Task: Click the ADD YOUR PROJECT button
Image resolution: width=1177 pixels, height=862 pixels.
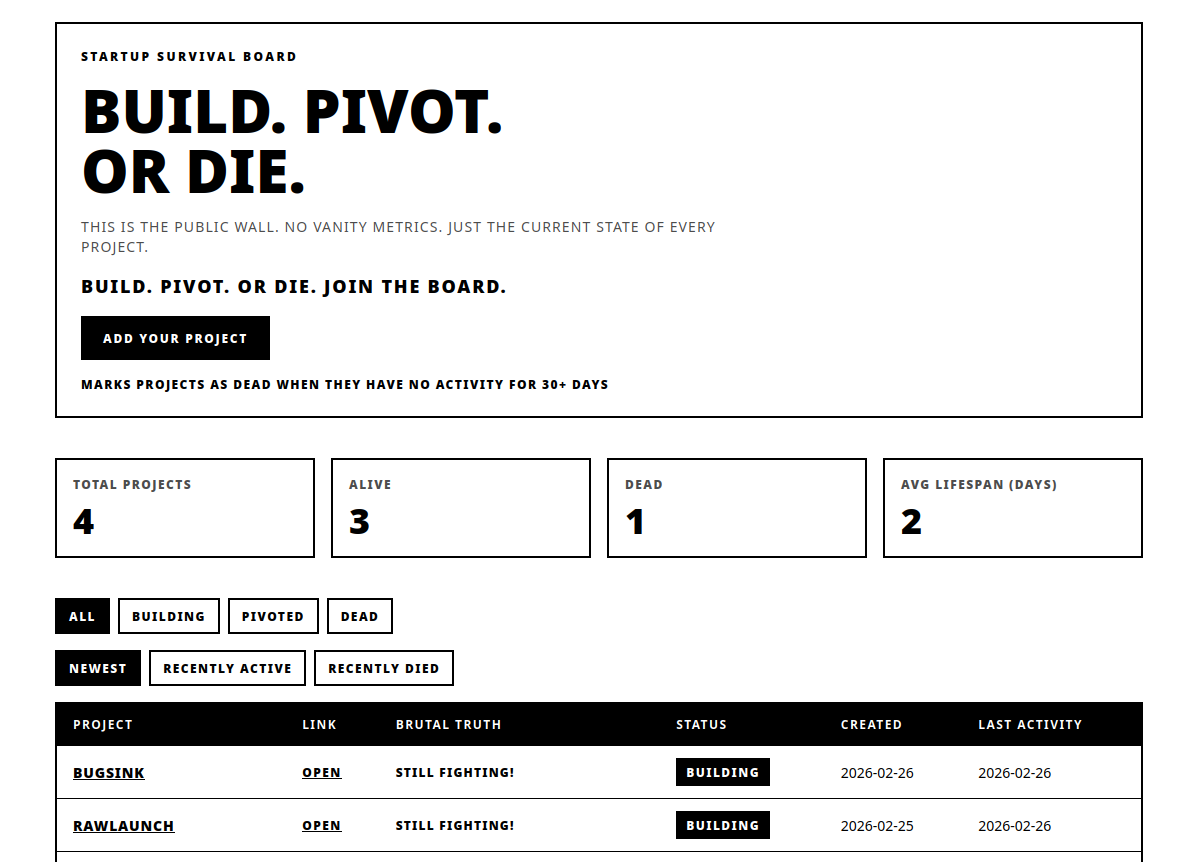Action: 175,338
